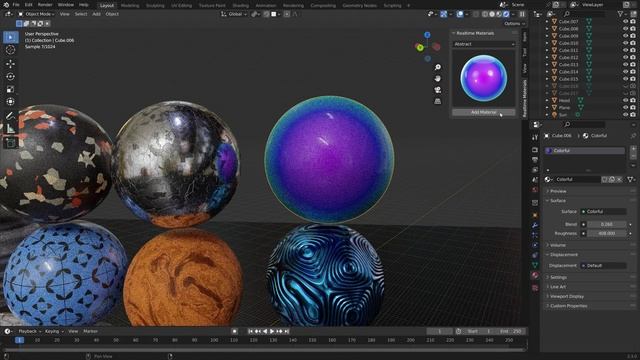Viewport: 640px width, 360px height.
Task: Activate the Rotate tool
Action: (11, 76)
